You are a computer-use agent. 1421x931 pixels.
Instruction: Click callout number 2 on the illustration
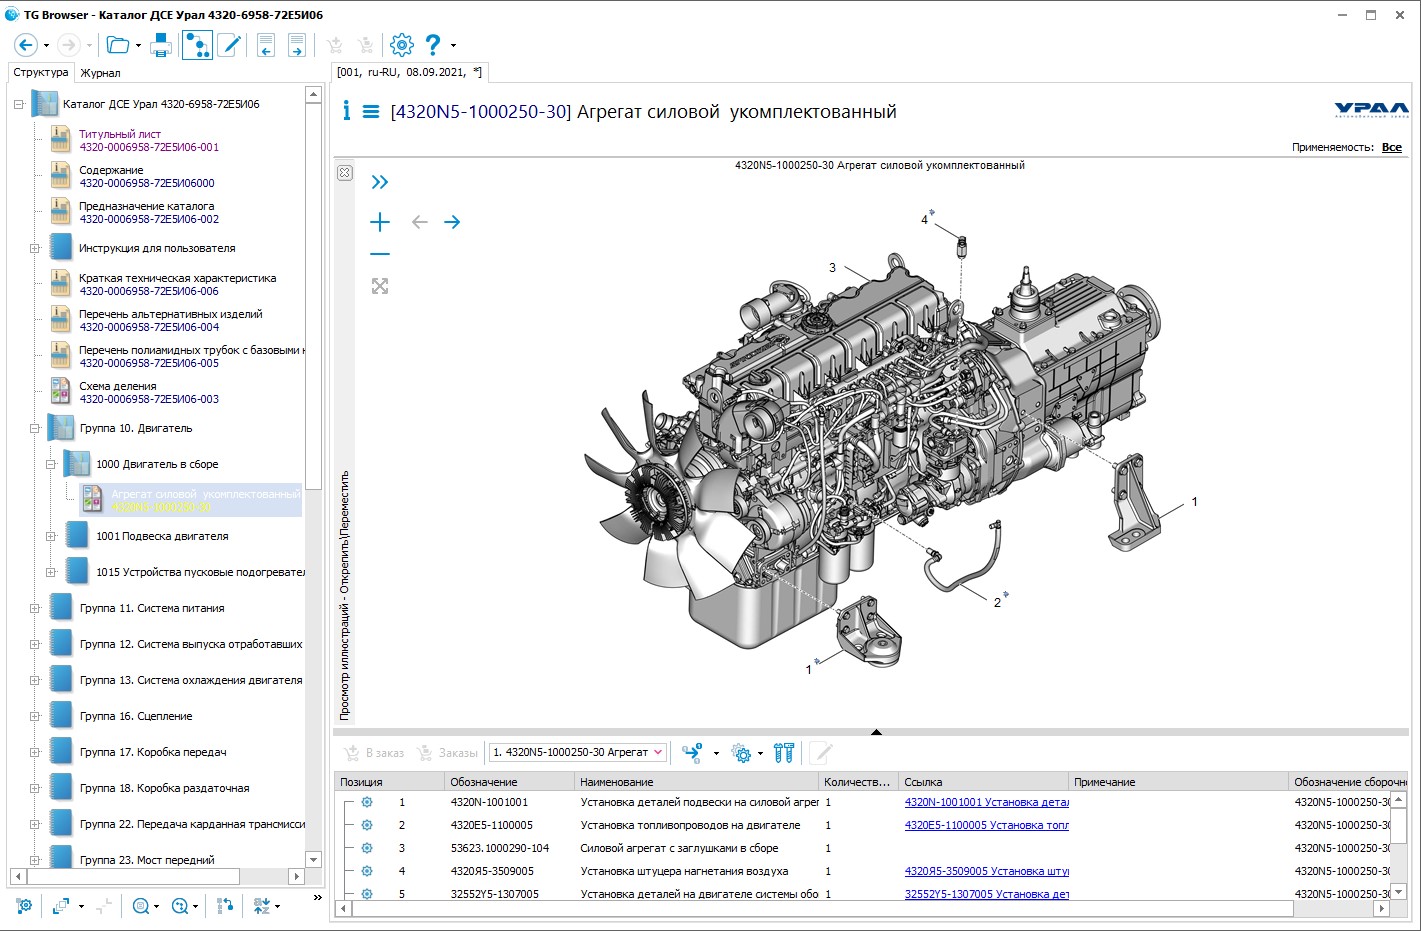click(x=997, y=602)
